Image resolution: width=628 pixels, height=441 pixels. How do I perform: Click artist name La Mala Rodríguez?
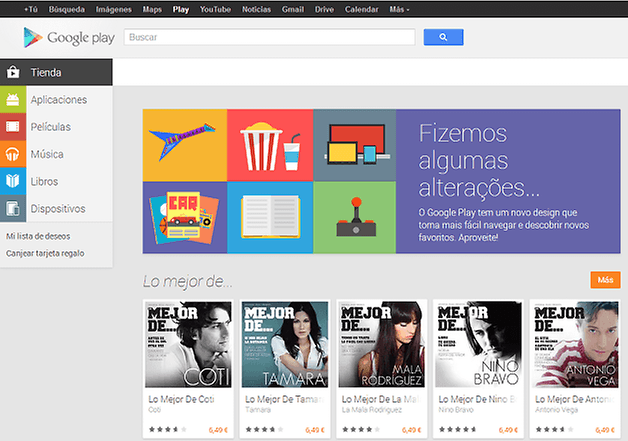372,410
